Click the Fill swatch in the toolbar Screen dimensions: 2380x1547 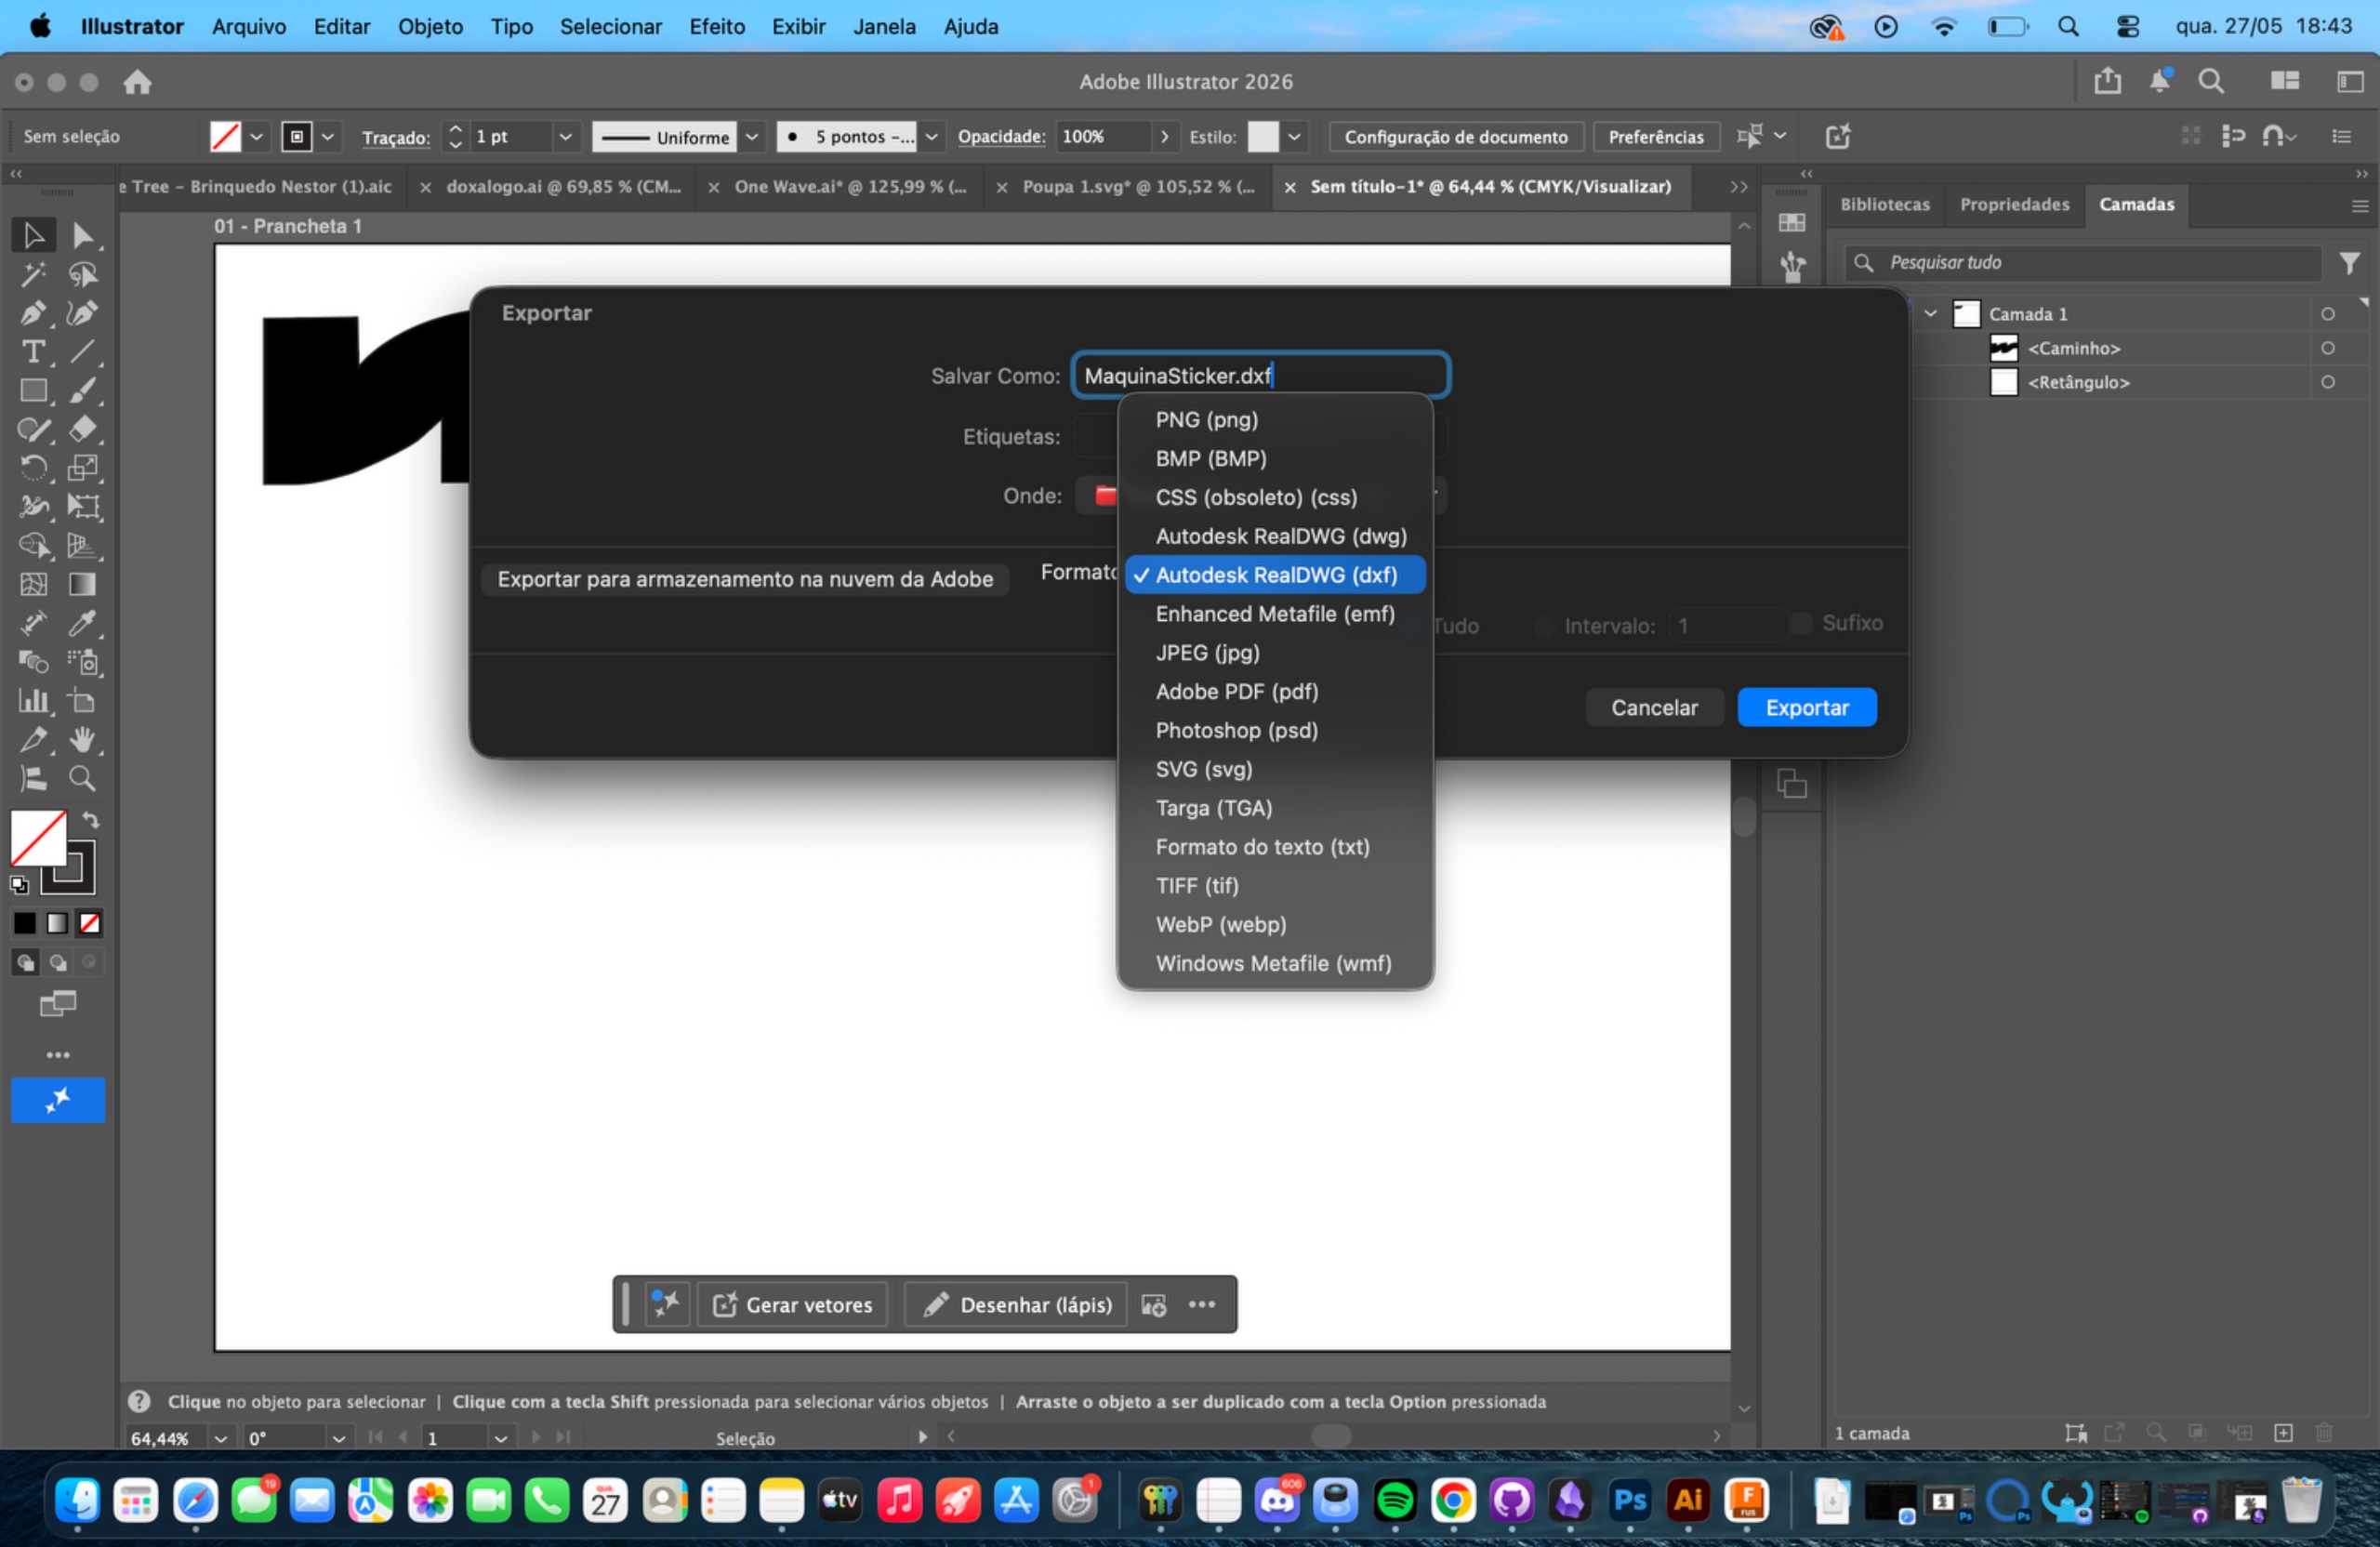(38, 838)
